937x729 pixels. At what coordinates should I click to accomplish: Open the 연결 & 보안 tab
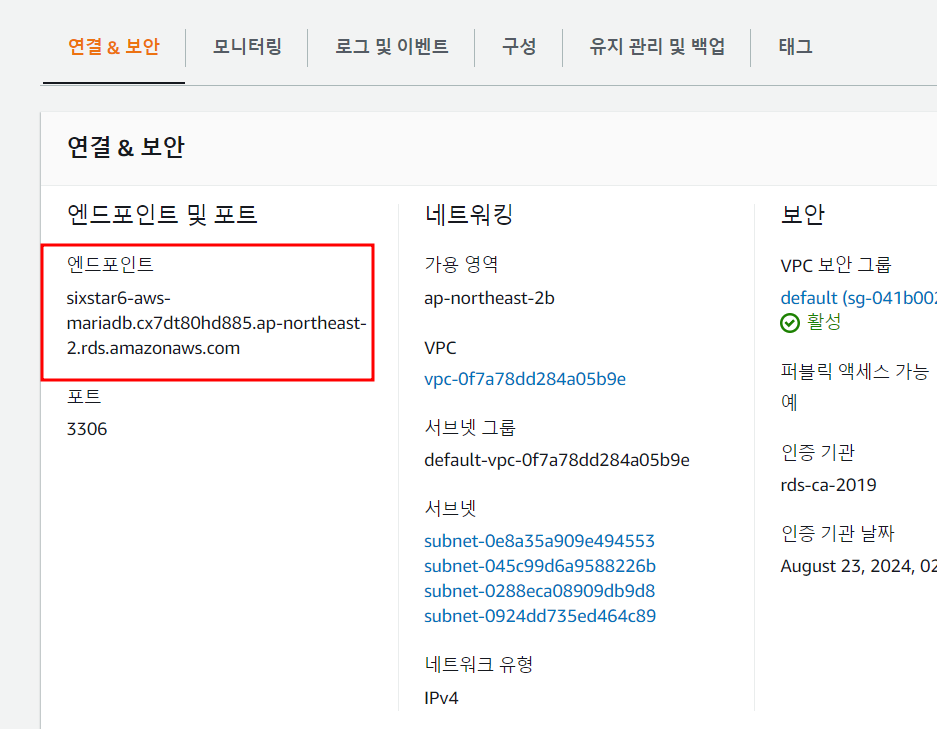tap(113, 47)
